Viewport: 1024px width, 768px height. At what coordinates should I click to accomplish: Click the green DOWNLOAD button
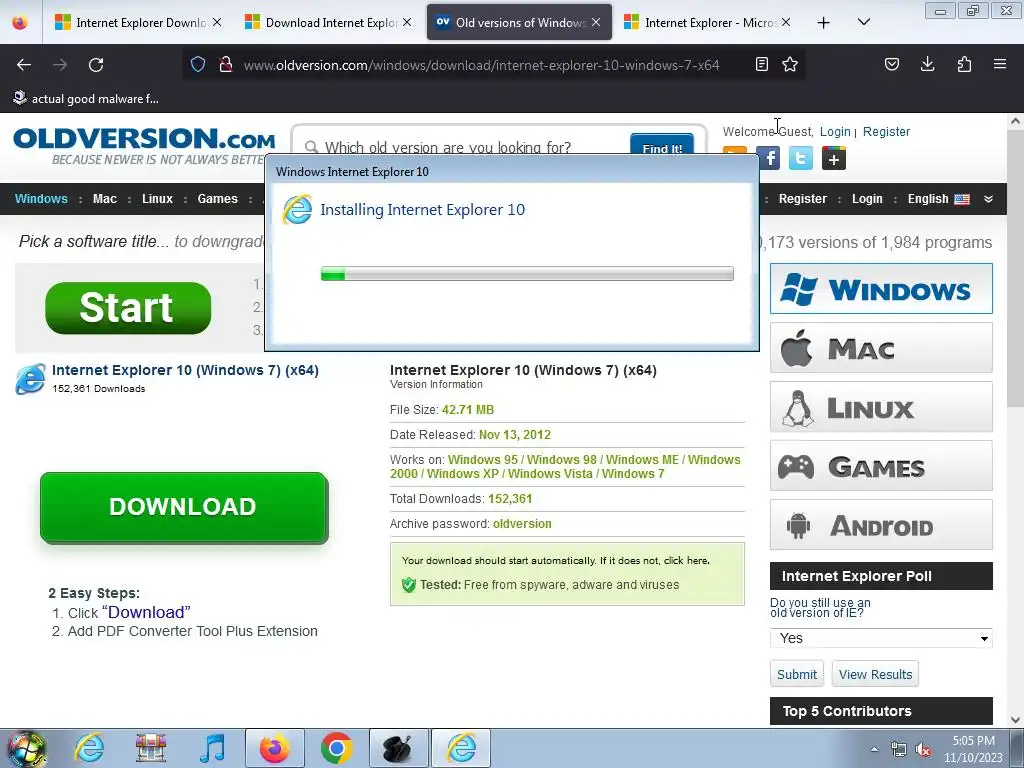(x=184, y=507)
